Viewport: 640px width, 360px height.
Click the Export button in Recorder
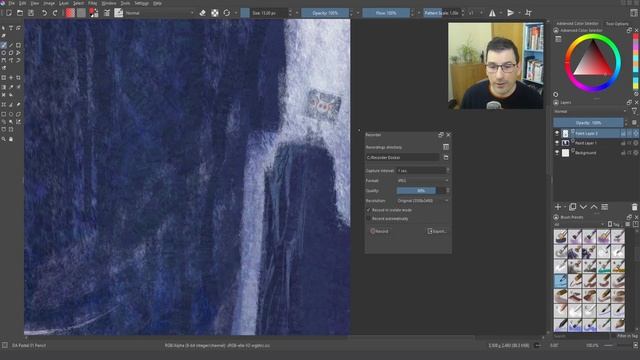tap(436, 231)
